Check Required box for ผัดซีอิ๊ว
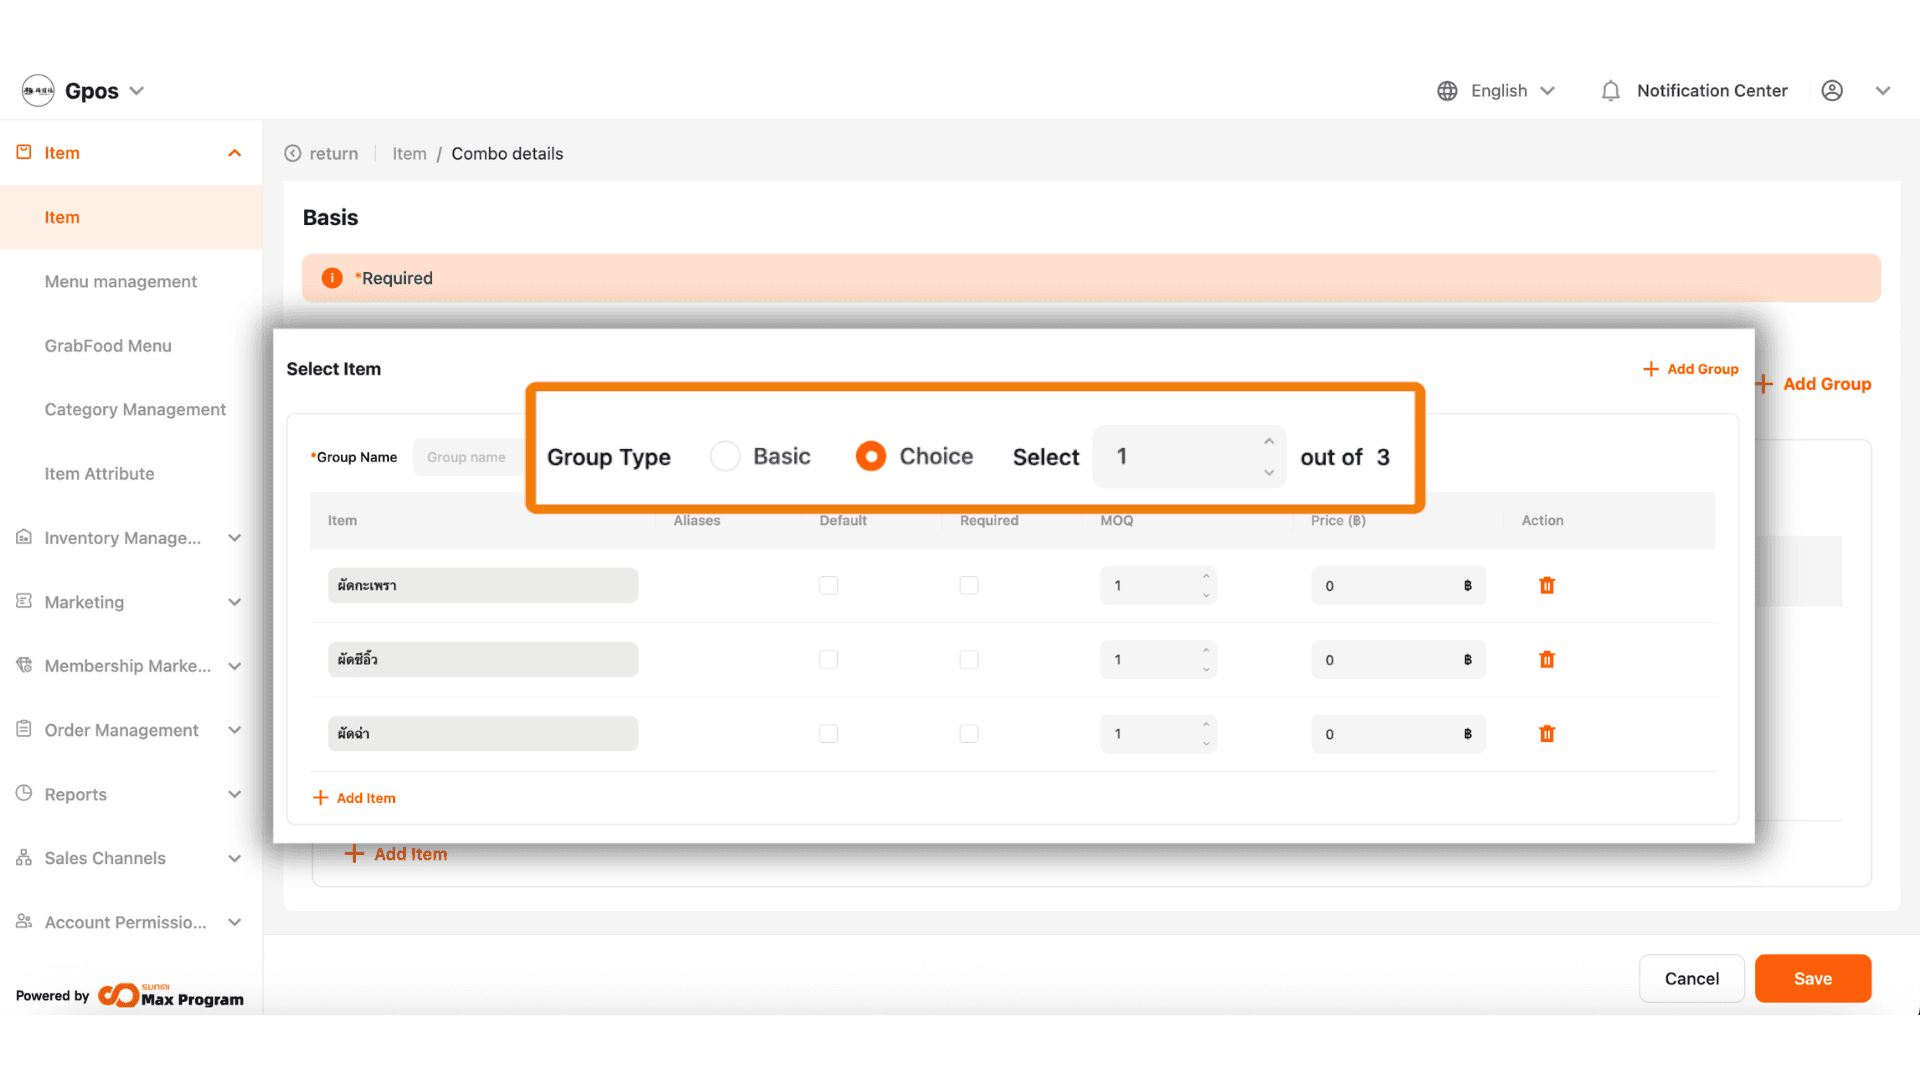Screen dimensions: 1920x1080 click(969, 660)
